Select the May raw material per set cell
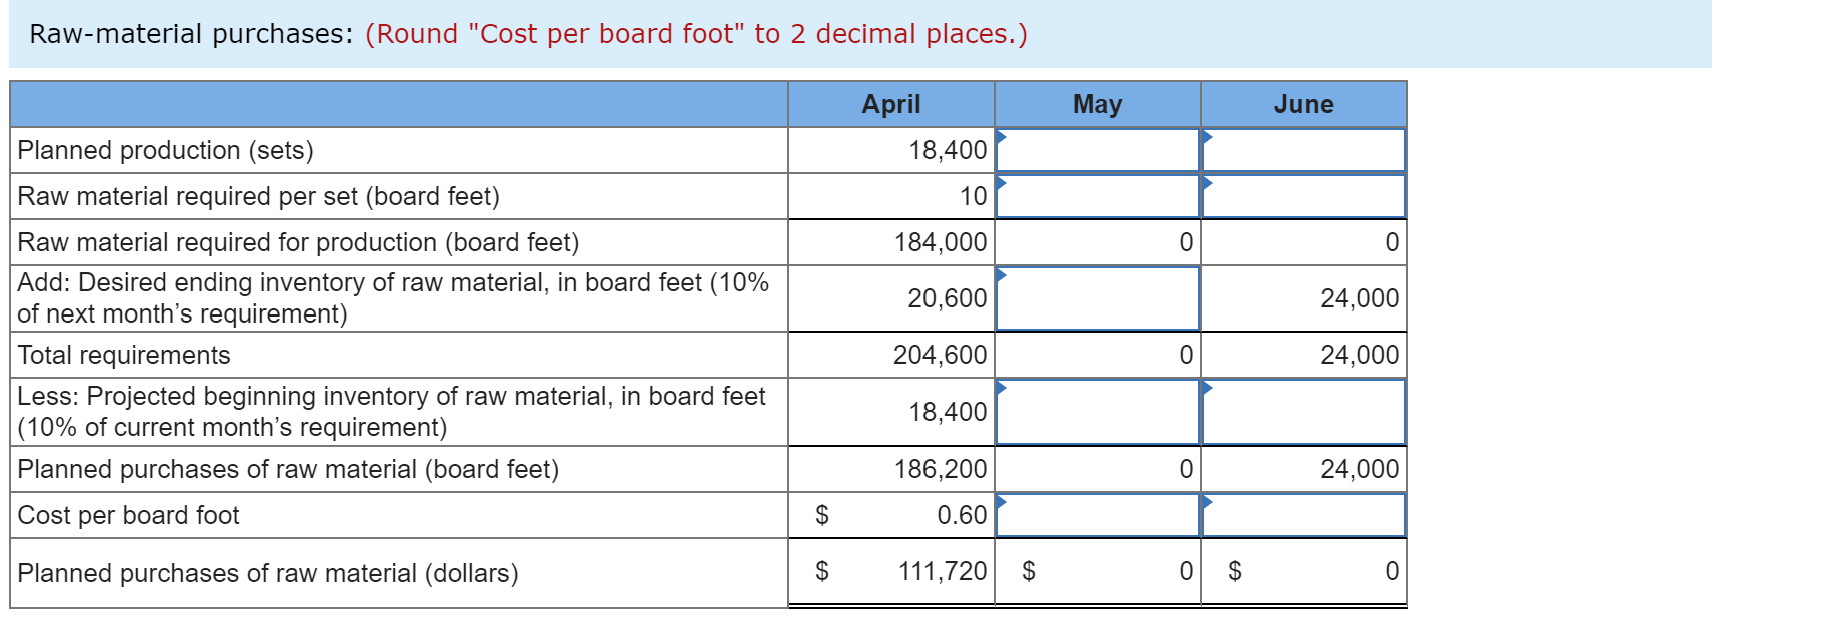 [1097, 195]
